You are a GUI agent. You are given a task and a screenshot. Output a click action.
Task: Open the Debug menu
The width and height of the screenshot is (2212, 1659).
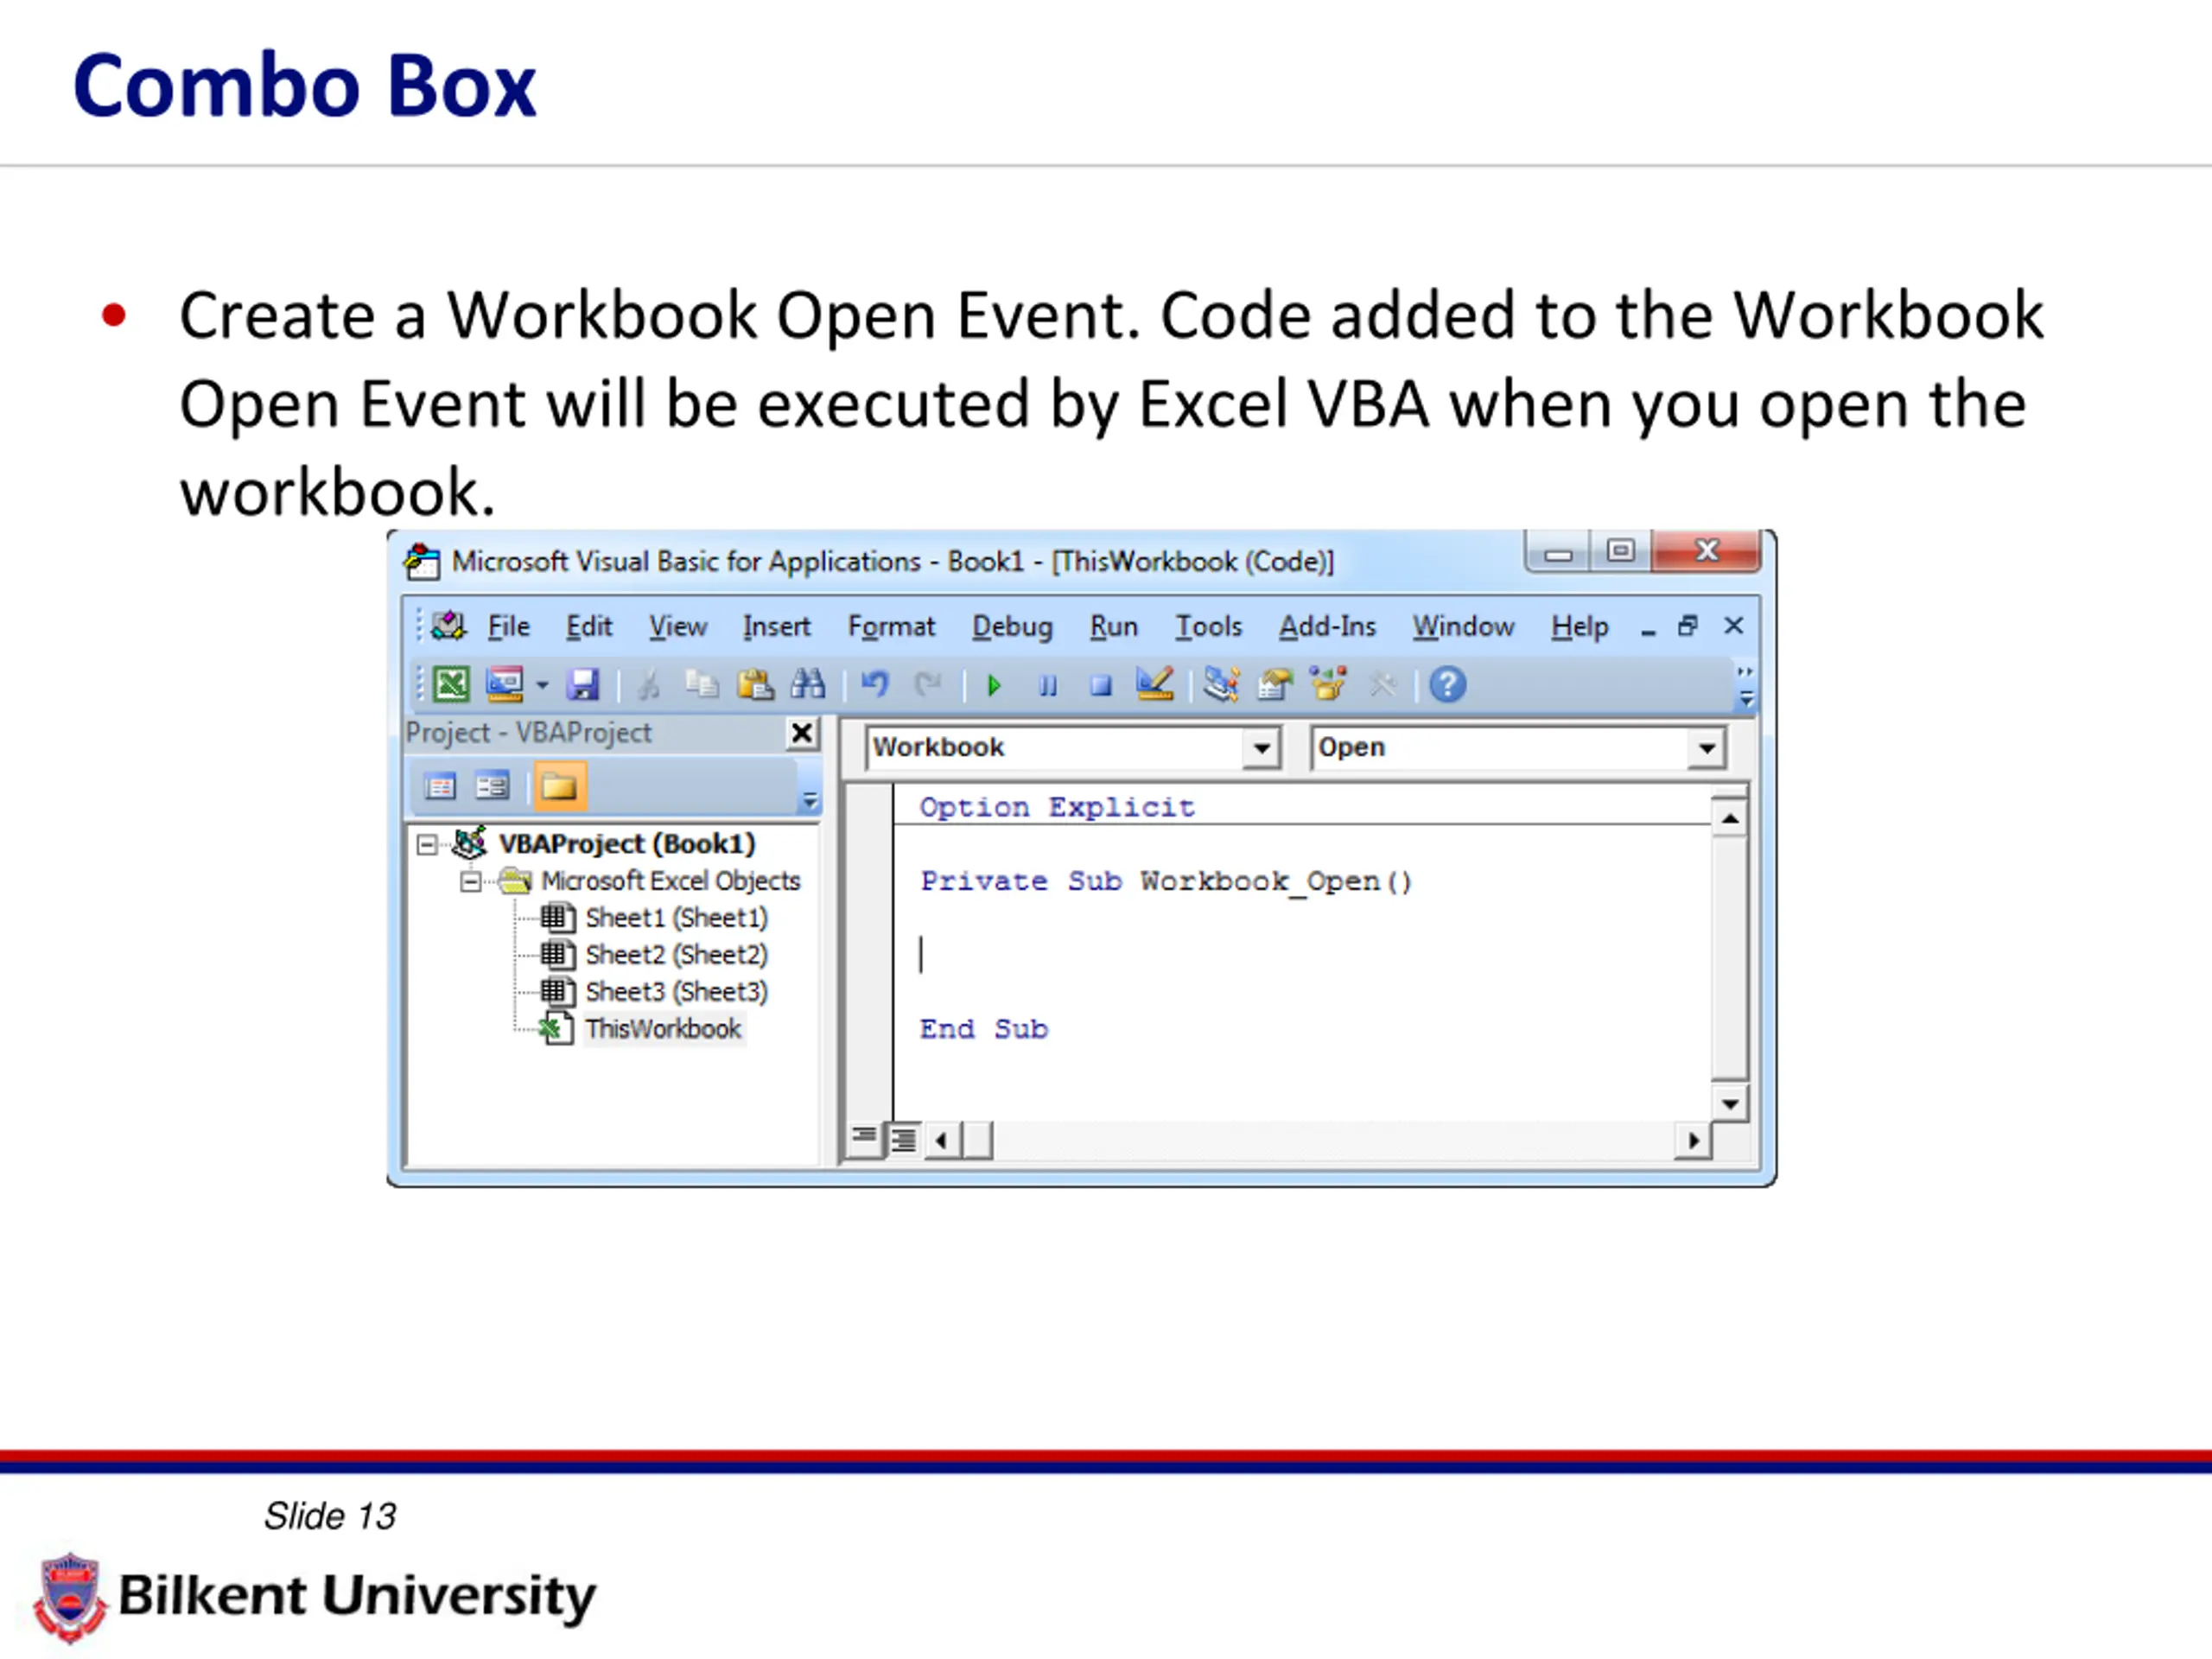coord(1012,627)
